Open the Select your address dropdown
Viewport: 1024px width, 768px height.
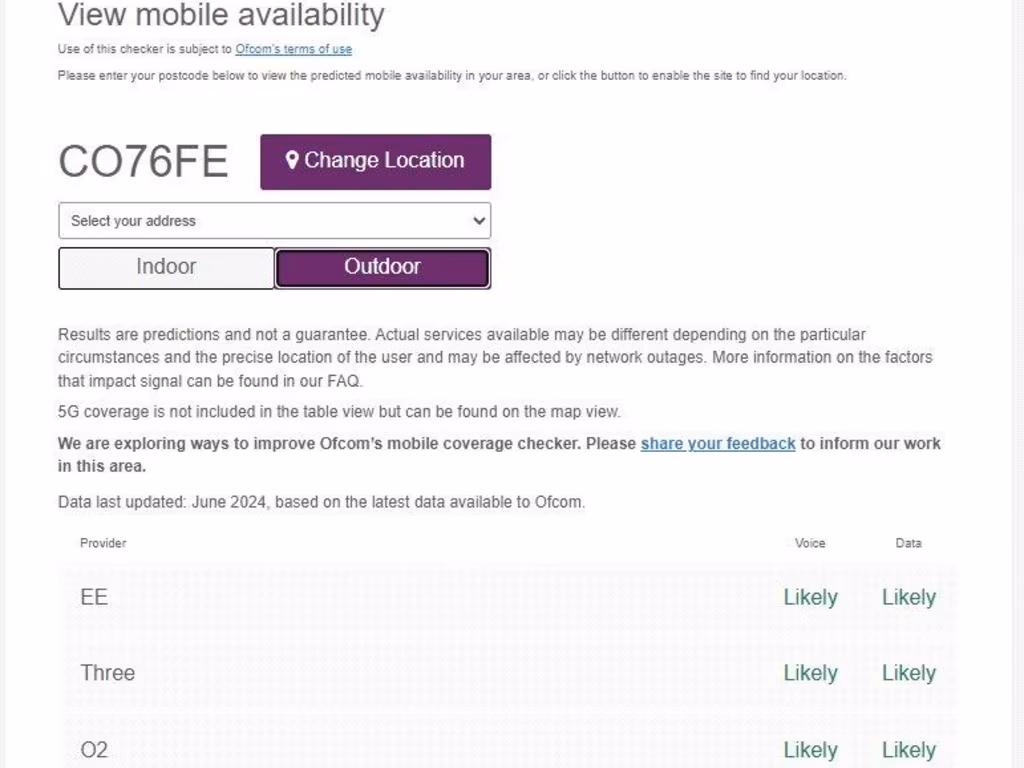[274, 221]
